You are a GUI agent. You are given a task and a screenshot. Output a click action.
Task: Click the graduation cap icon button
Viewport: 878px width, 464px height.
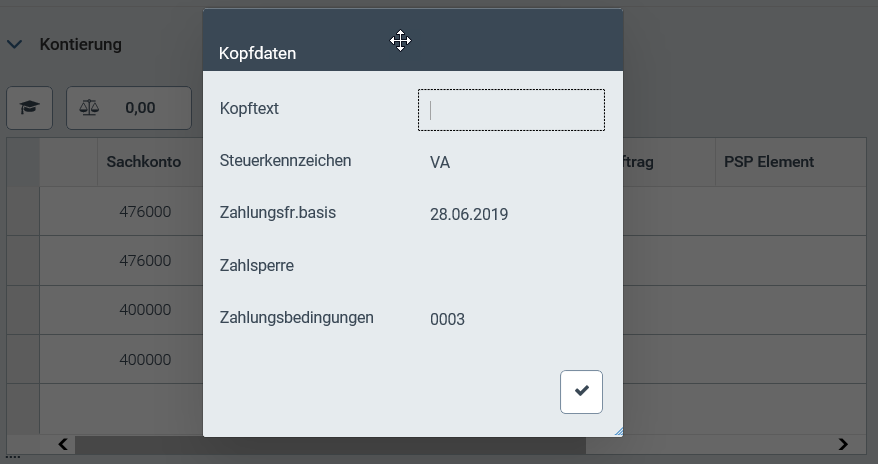[x=29, y=108]
